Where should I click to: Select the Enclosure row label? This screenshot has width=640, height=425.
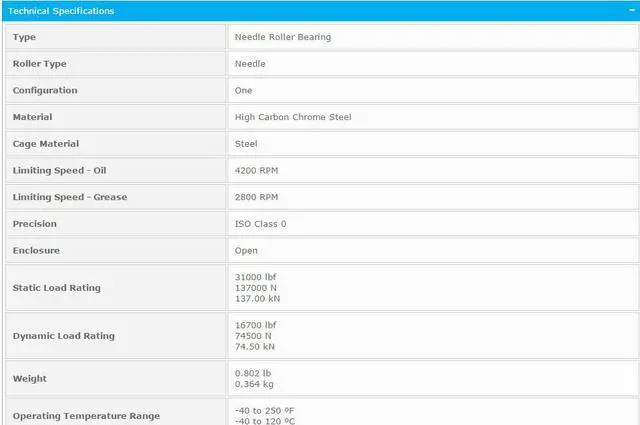[x=36, y=251]
